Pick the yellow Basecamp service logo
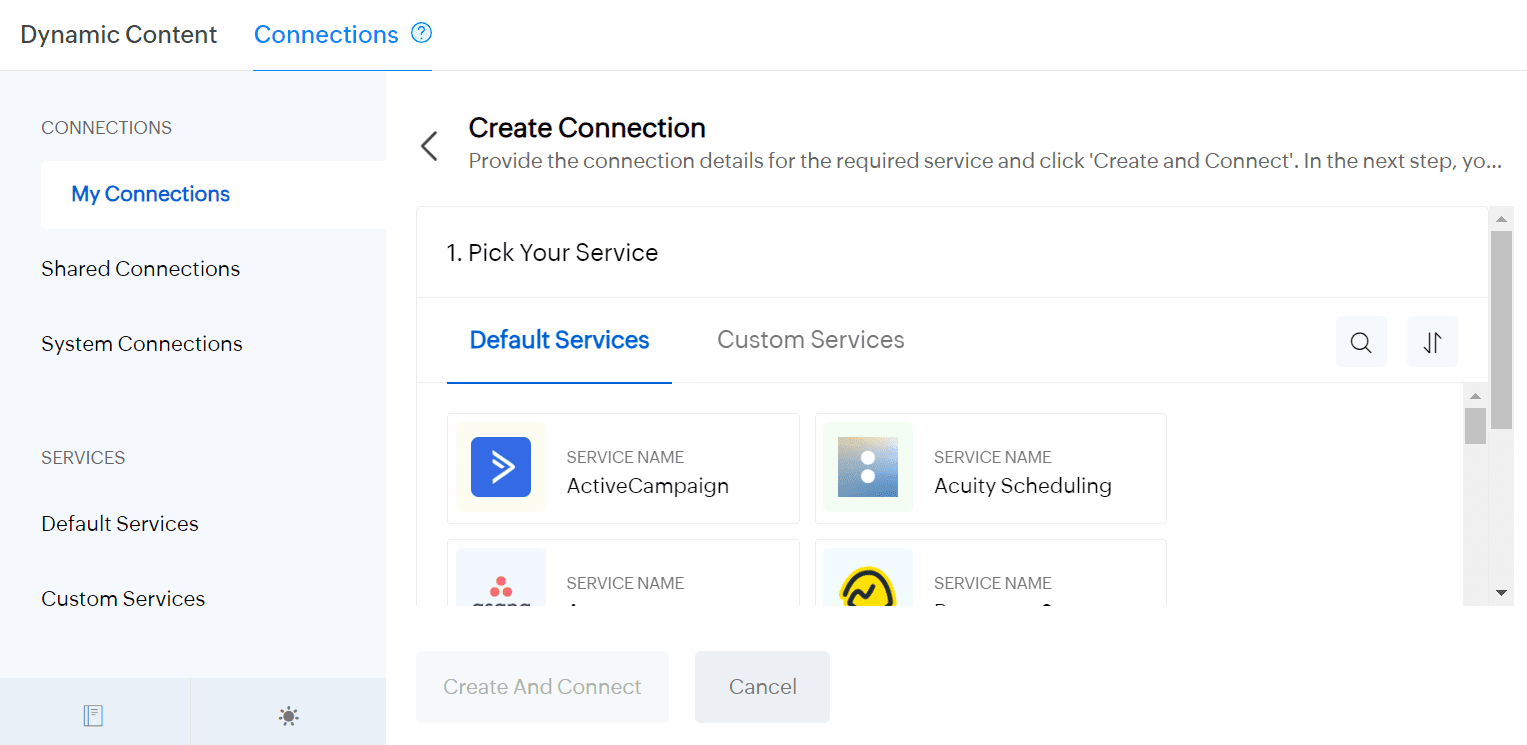1527x745 pixels. click(868, 586)
